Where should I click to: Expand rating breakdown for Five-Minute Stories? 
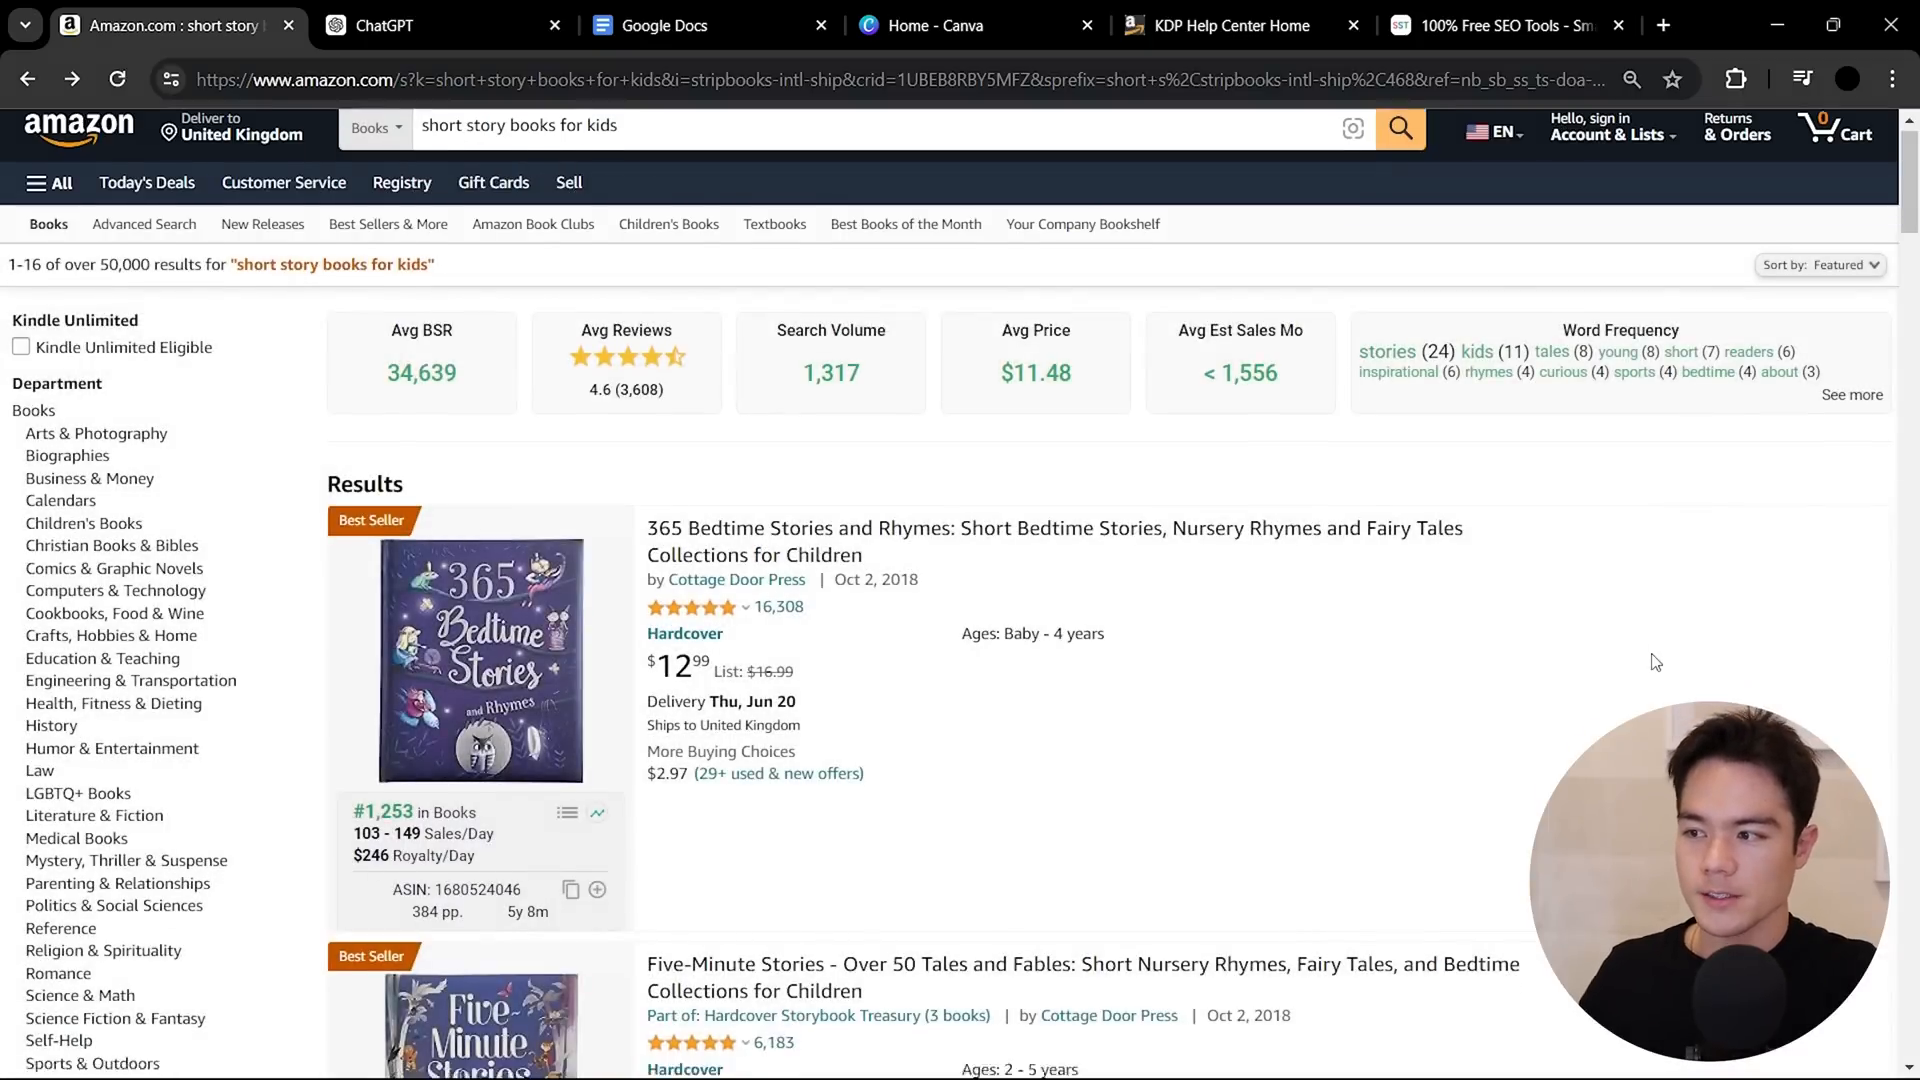tap(745, 1043)
